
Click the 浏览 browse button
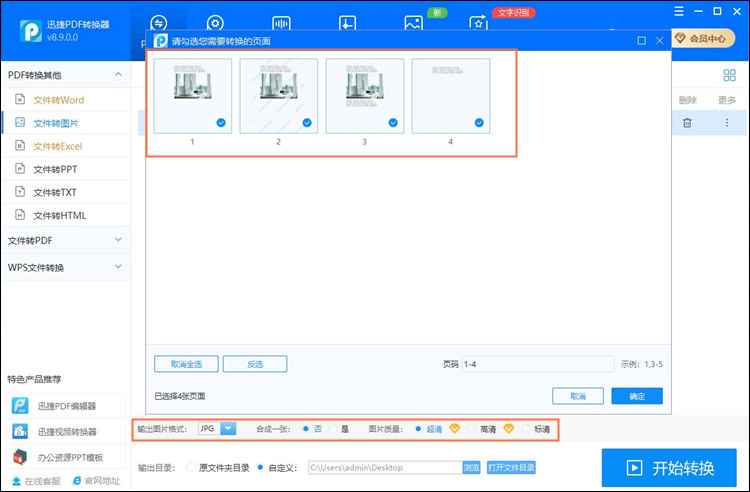(471, 468)
